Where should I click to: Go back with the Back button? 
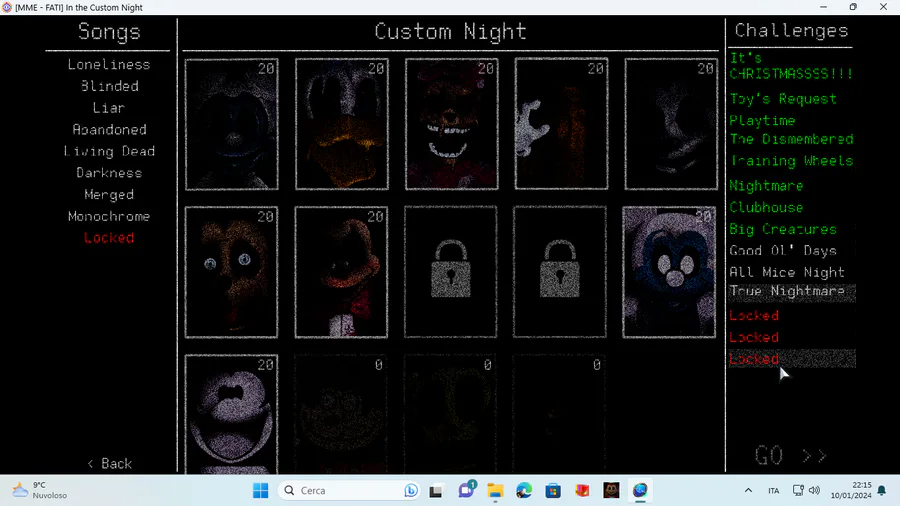click(110, 464)
